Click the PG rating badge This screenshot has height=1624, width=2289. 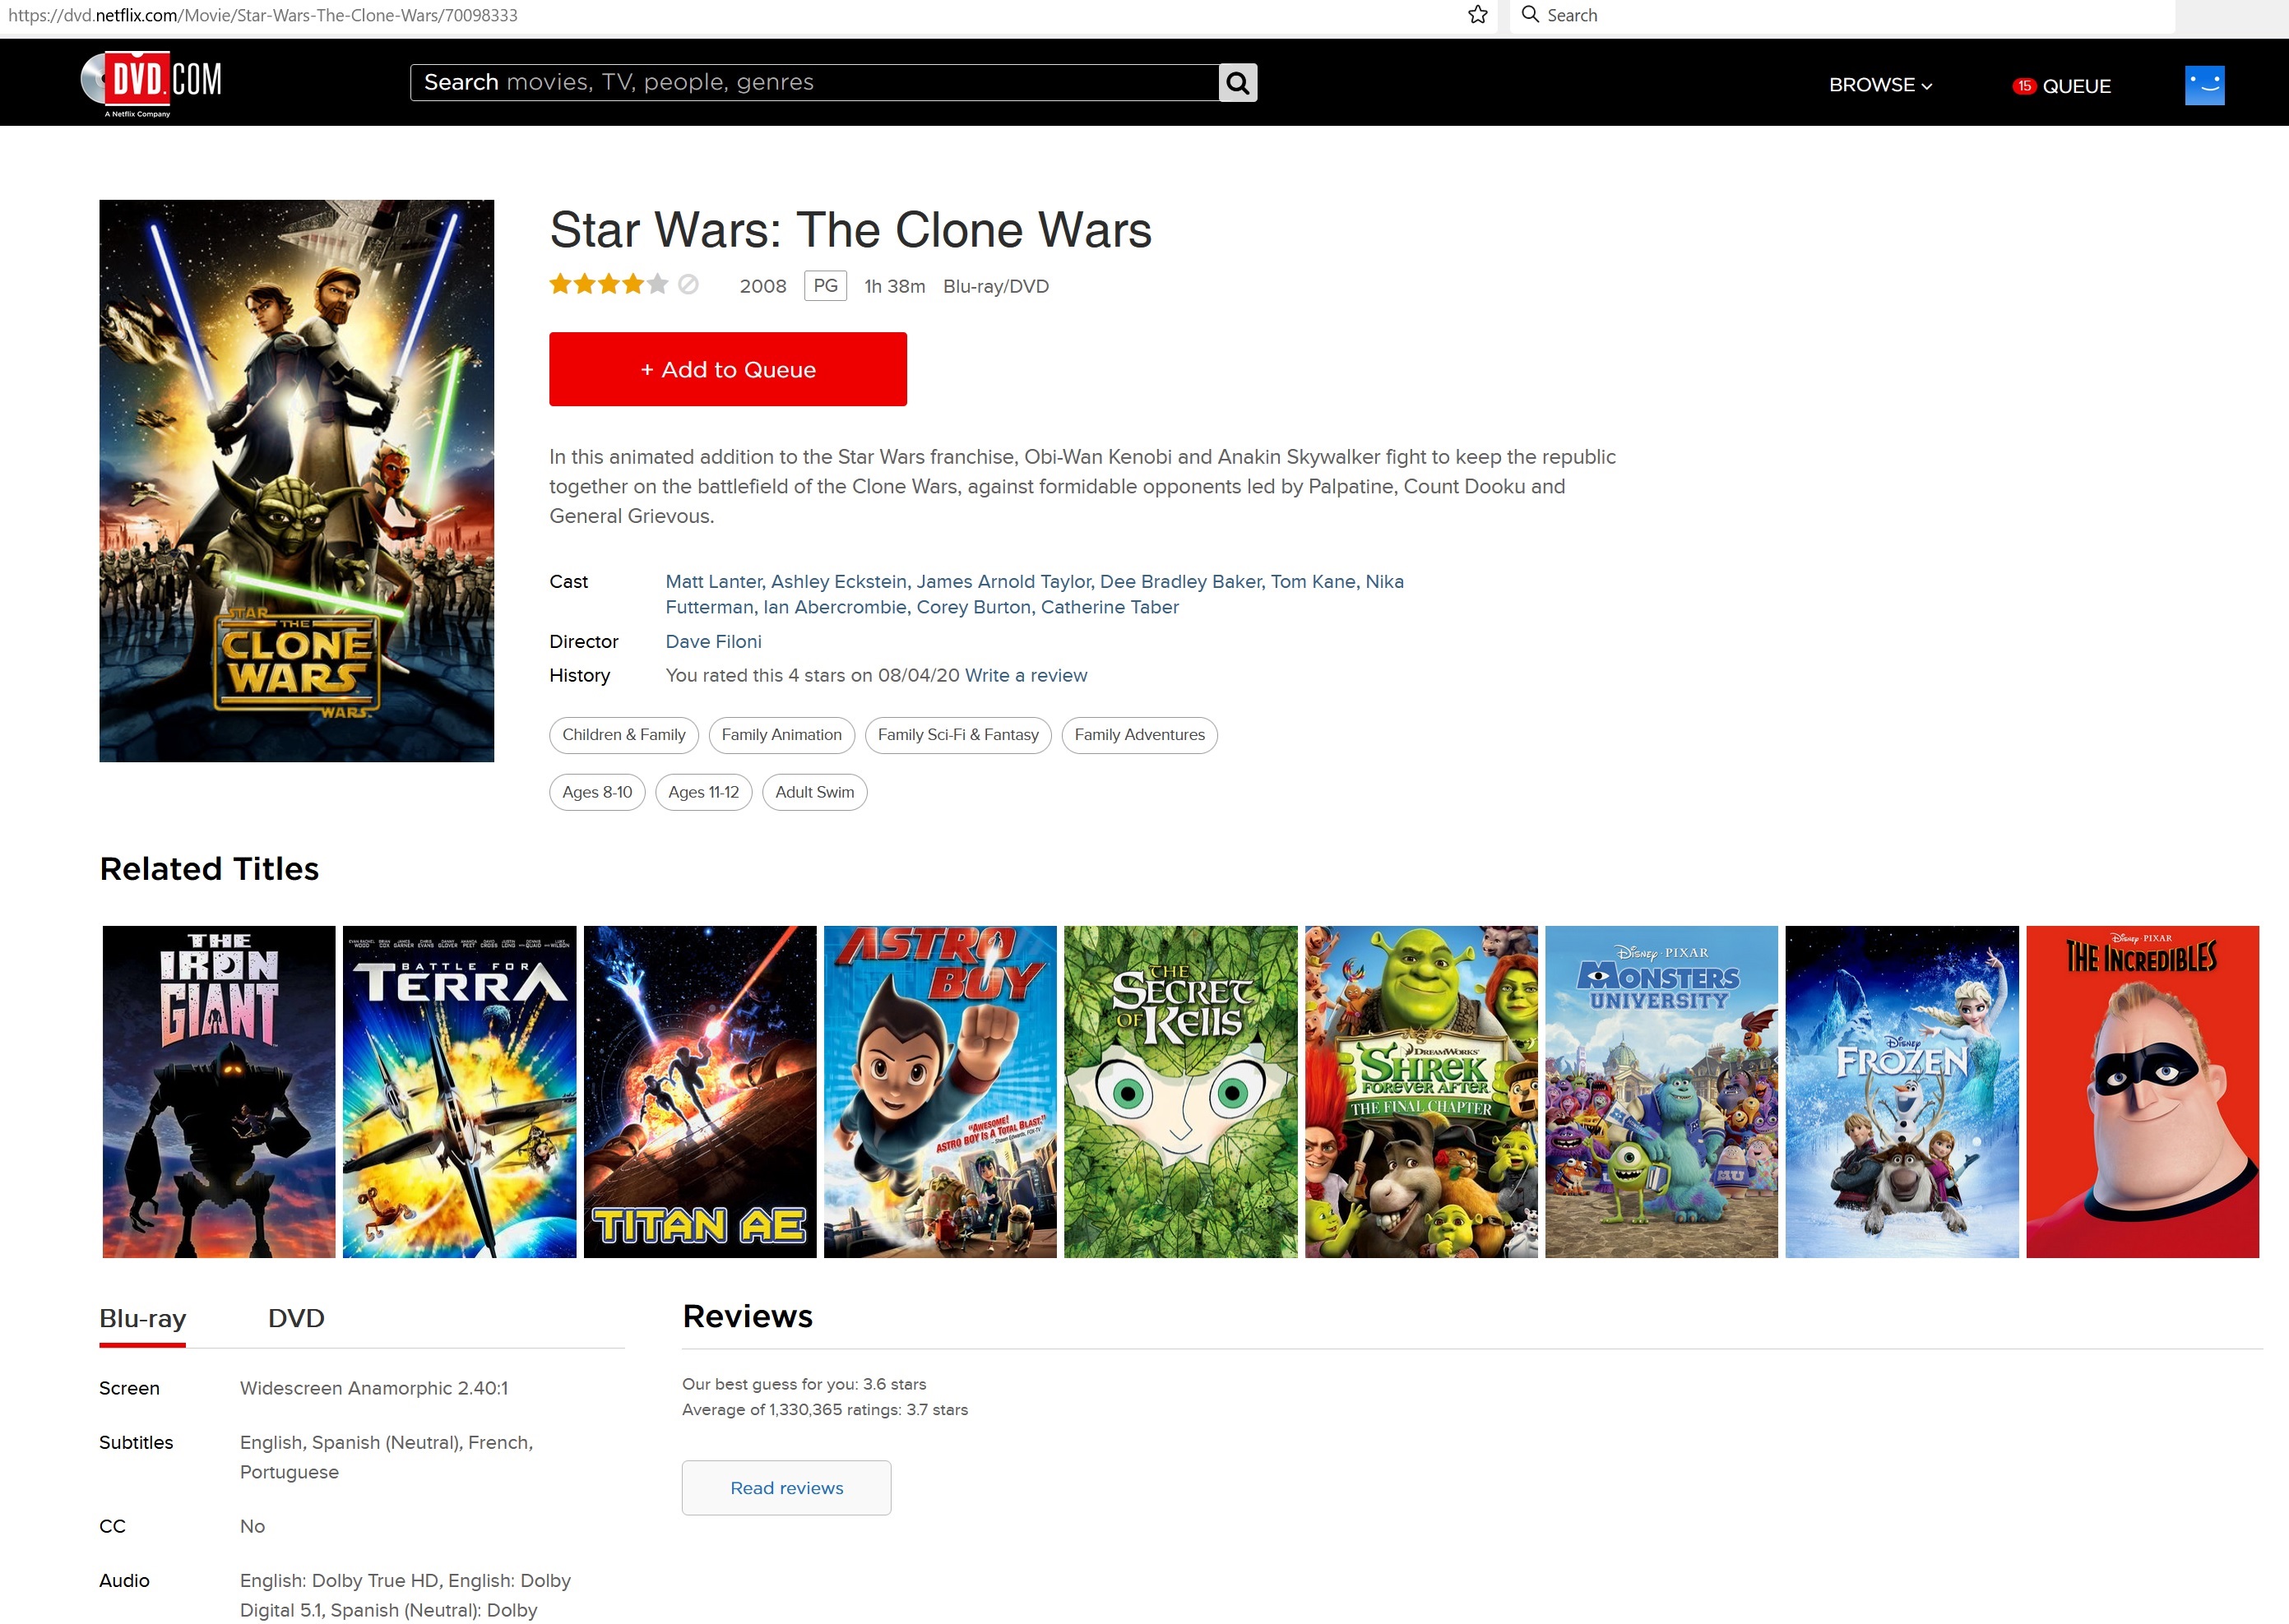(x=825, y=286)
